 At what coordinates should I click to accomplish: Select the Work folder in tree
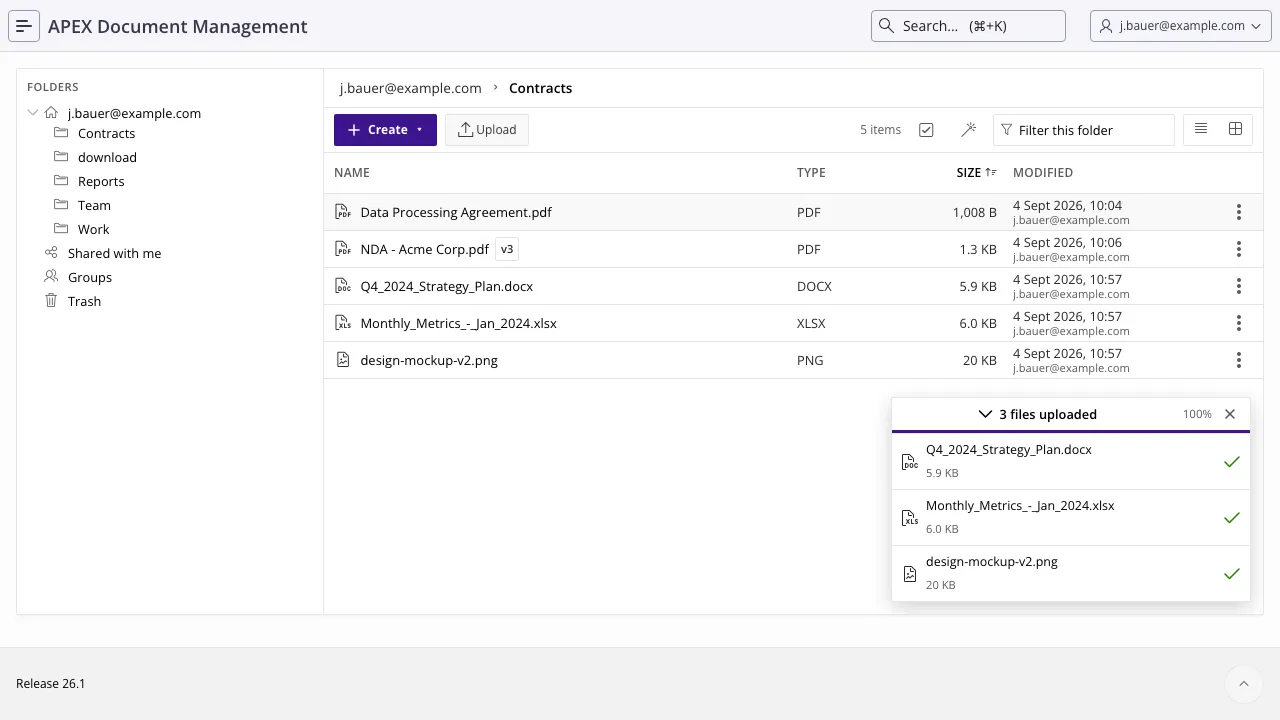point(93,229)
